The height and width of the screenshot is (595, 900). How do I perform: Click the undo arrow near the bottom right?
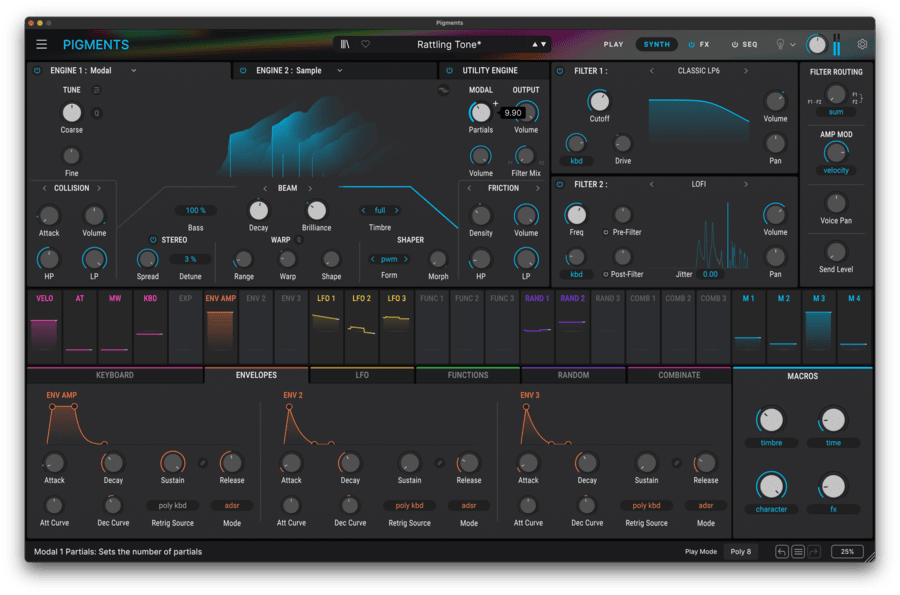pos(783,551)
